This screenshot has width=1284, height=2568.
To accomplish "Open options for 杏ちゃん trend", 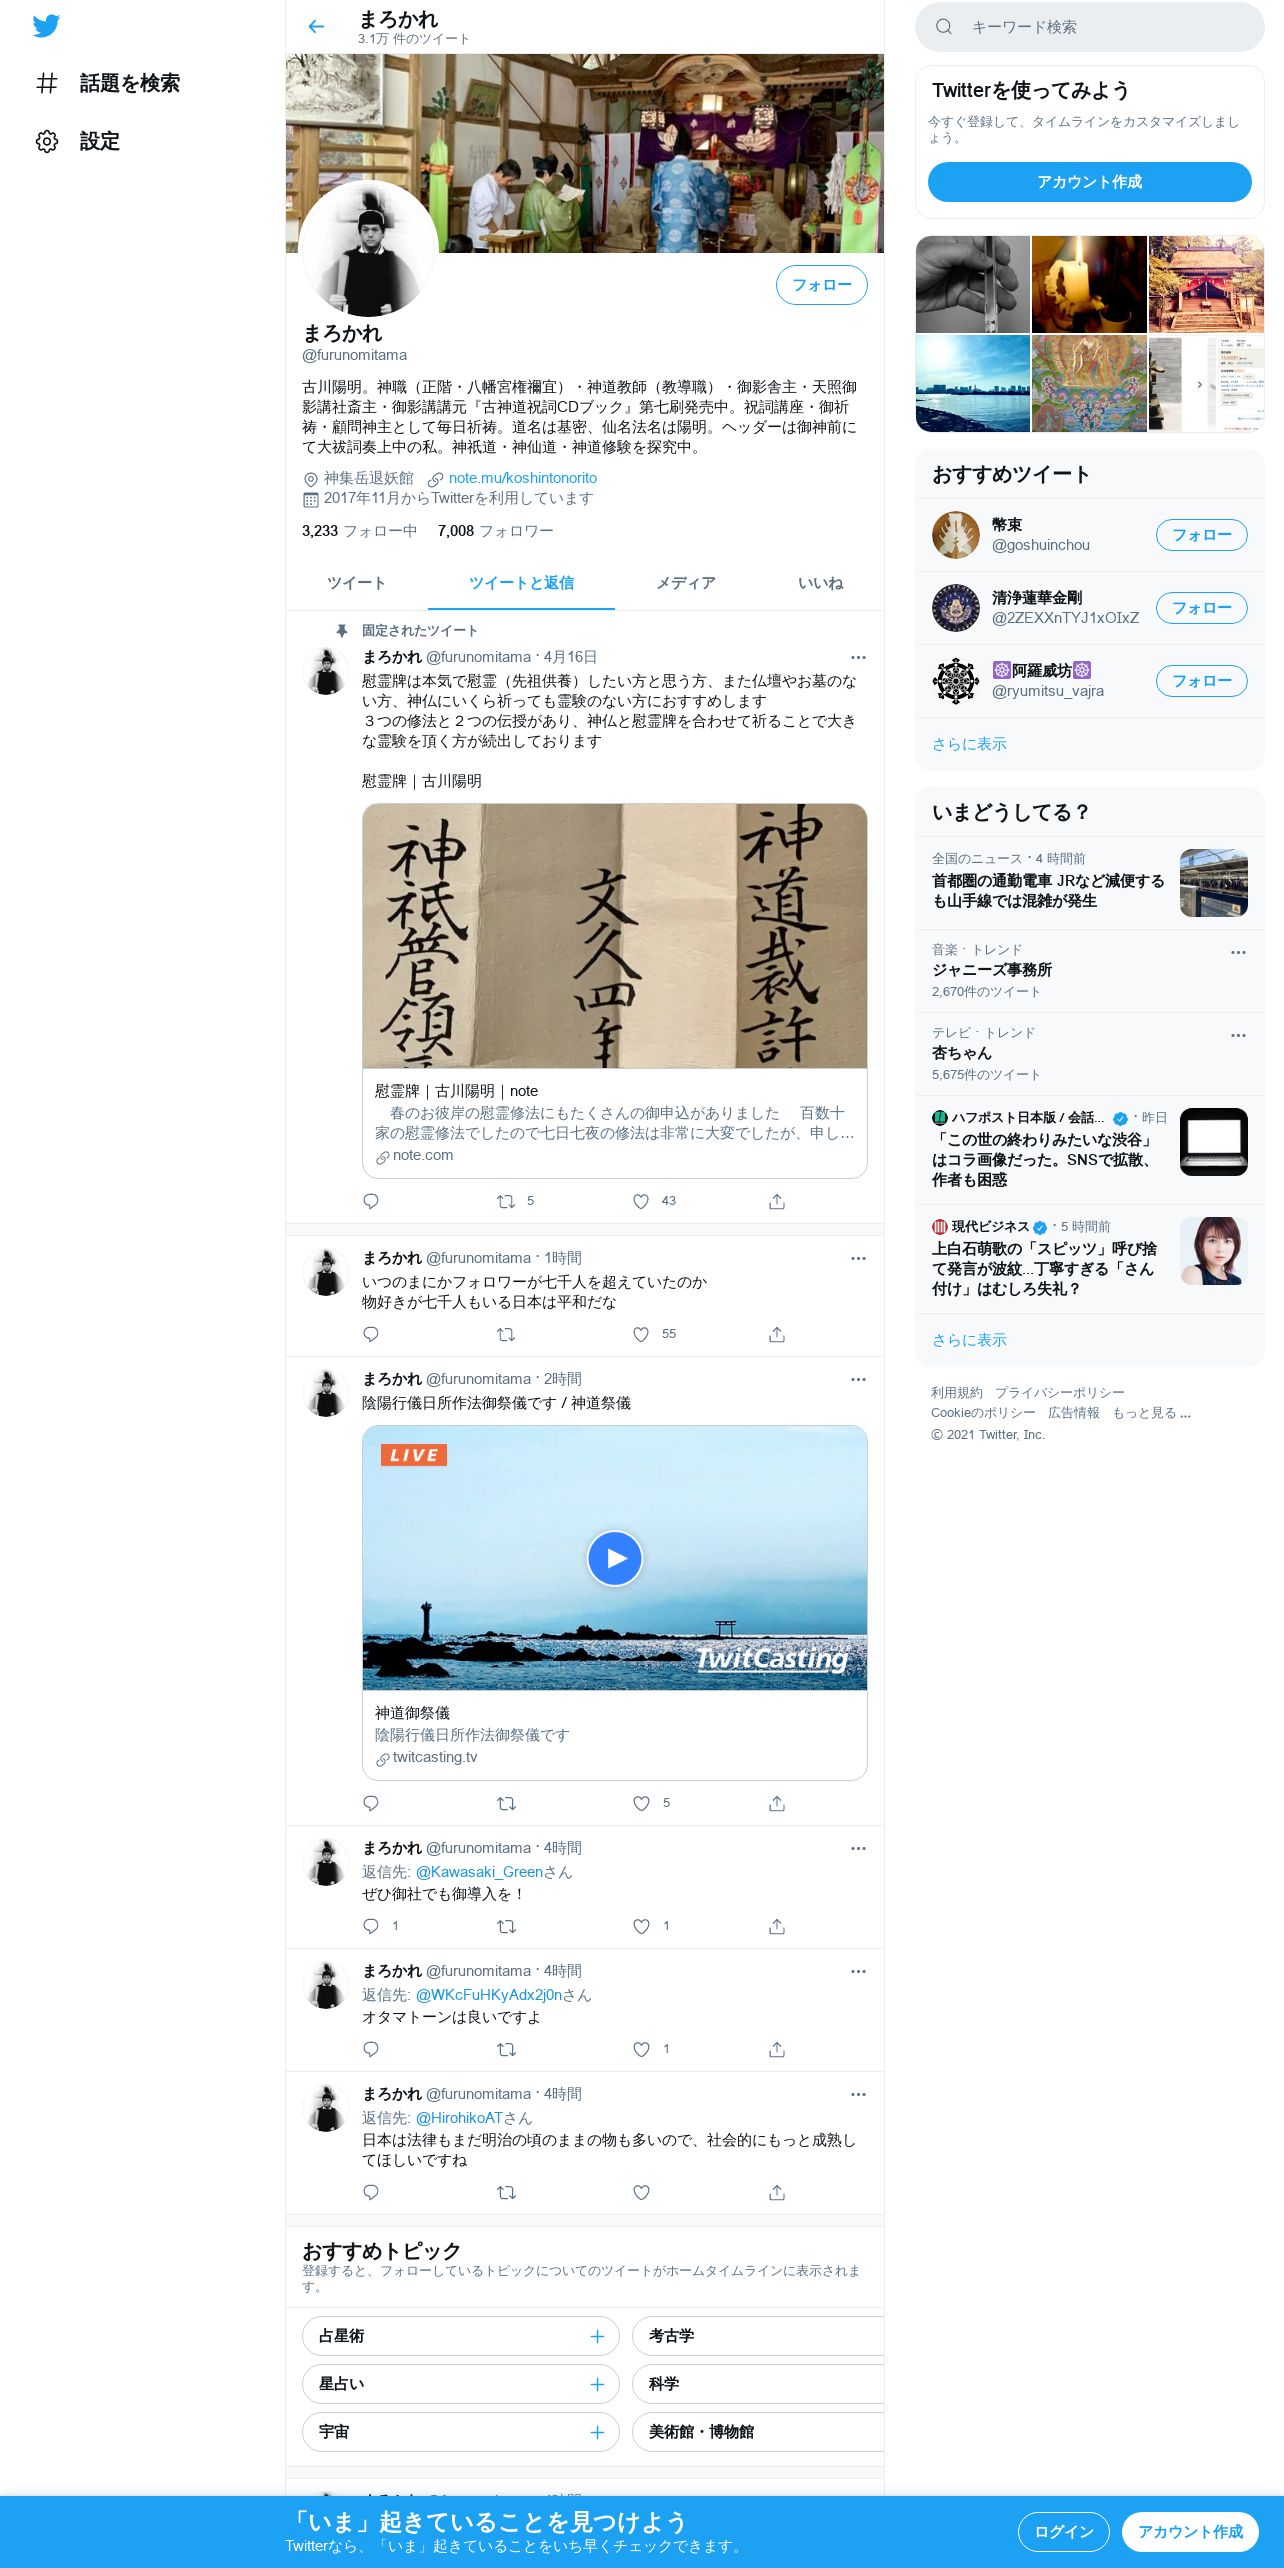I will point(1238,1035).
